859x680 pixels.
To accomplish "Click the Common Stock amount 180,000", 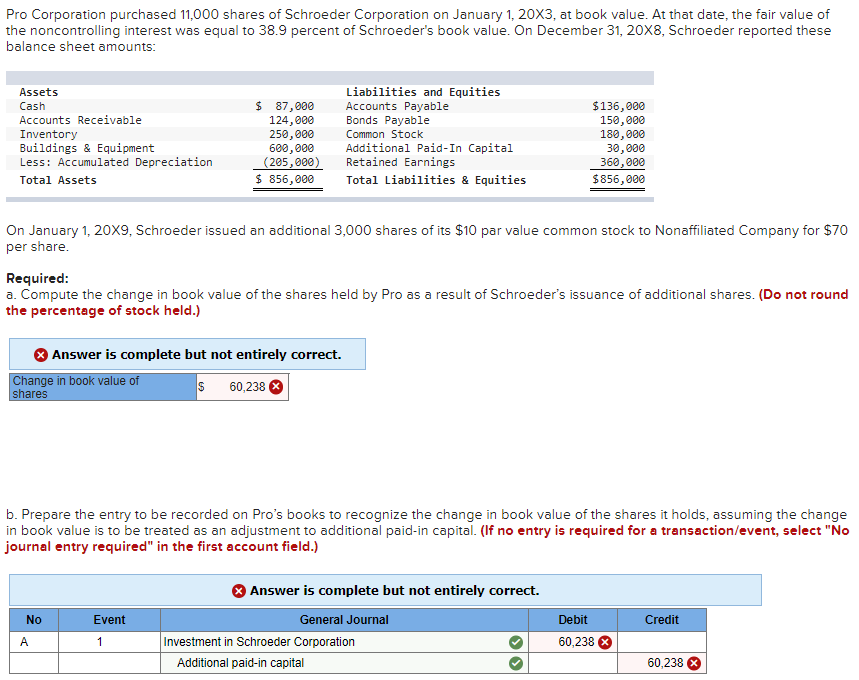I will pos(622,134).
